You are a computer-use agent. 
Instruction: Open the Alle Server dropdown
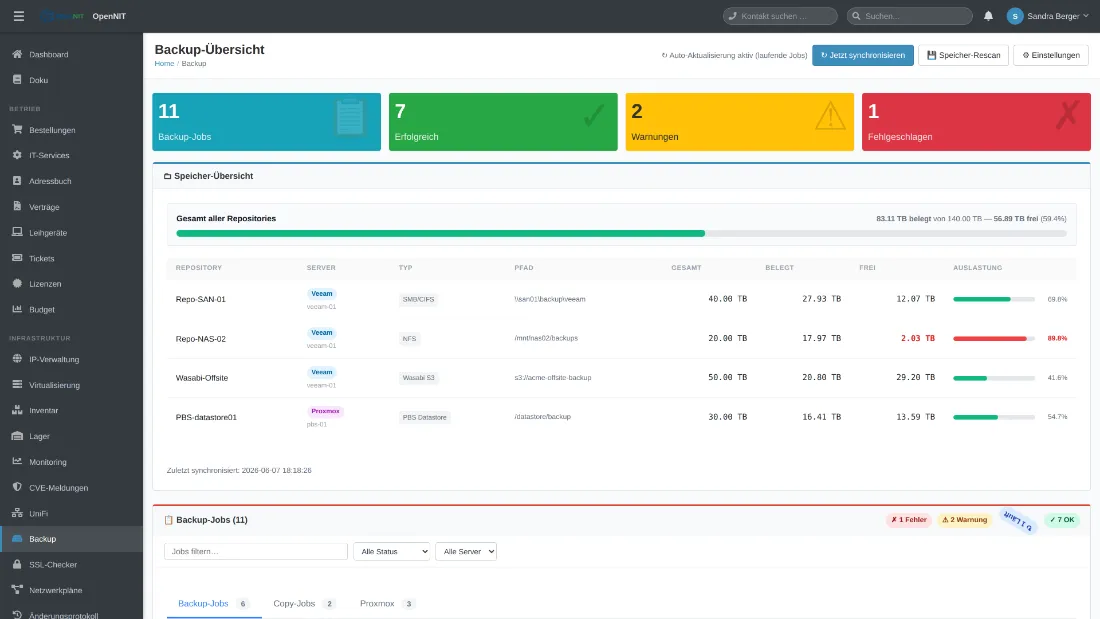click(x=466, y=552)
